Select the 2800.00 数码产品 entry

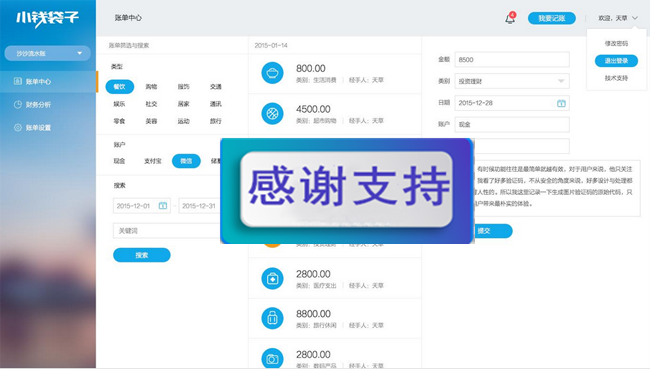point(335,354)
